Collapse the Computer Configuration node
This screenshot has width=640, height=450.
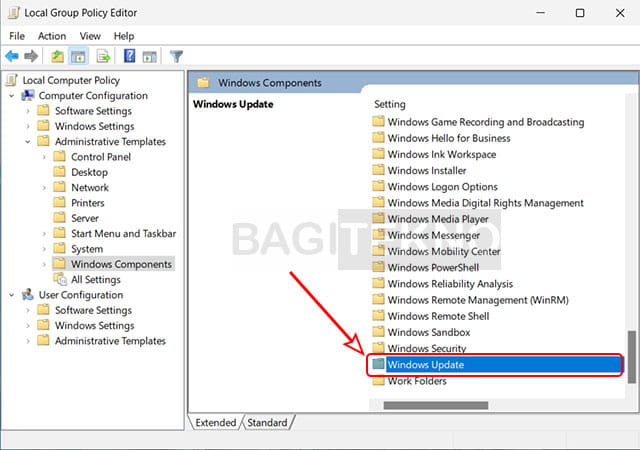[x=11, y=96]
